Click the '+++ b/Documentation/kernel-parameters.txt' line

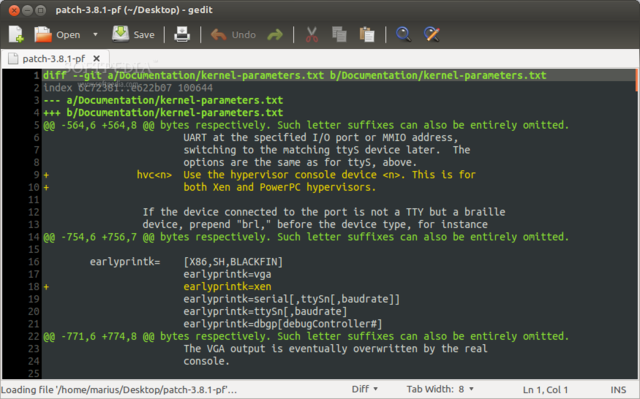tap(163, 113)
